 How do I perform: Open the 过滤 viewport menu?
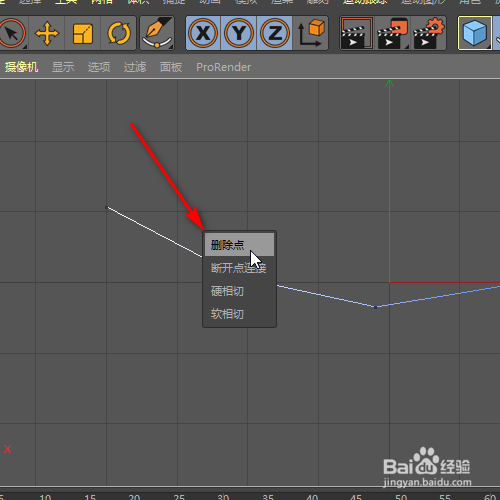click(135, 67)
